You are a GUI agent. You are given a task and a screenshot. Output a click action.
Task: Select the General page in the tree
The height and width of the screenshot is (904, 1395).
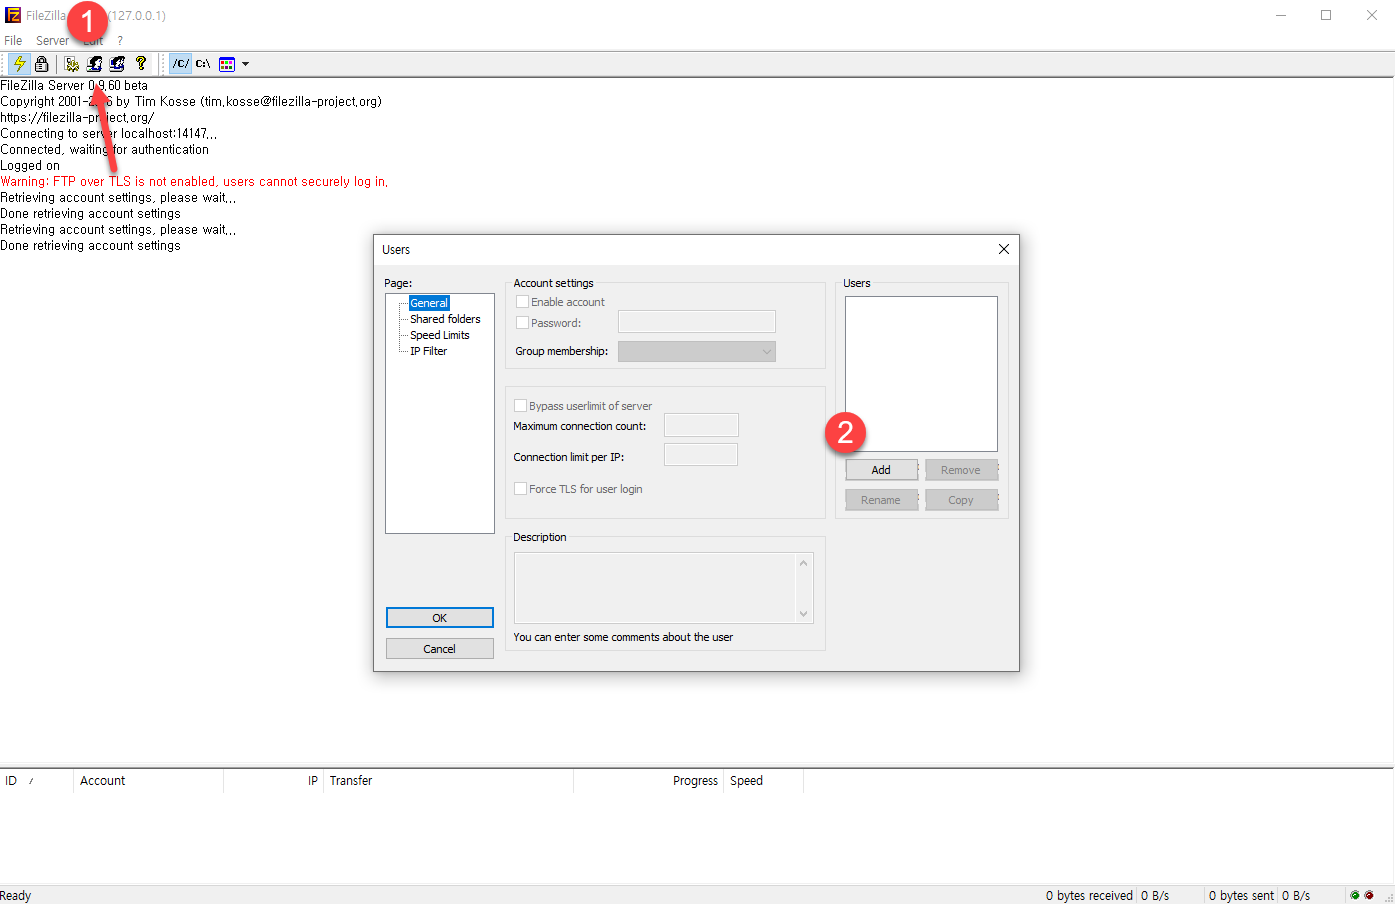[x=429, y=303]
